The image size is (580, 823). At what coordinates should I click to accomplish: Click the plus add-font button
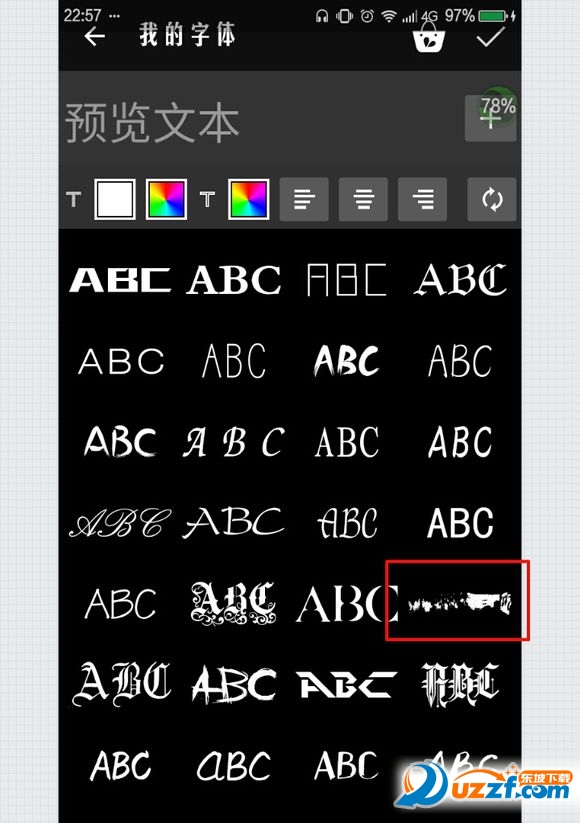(490, 118)
